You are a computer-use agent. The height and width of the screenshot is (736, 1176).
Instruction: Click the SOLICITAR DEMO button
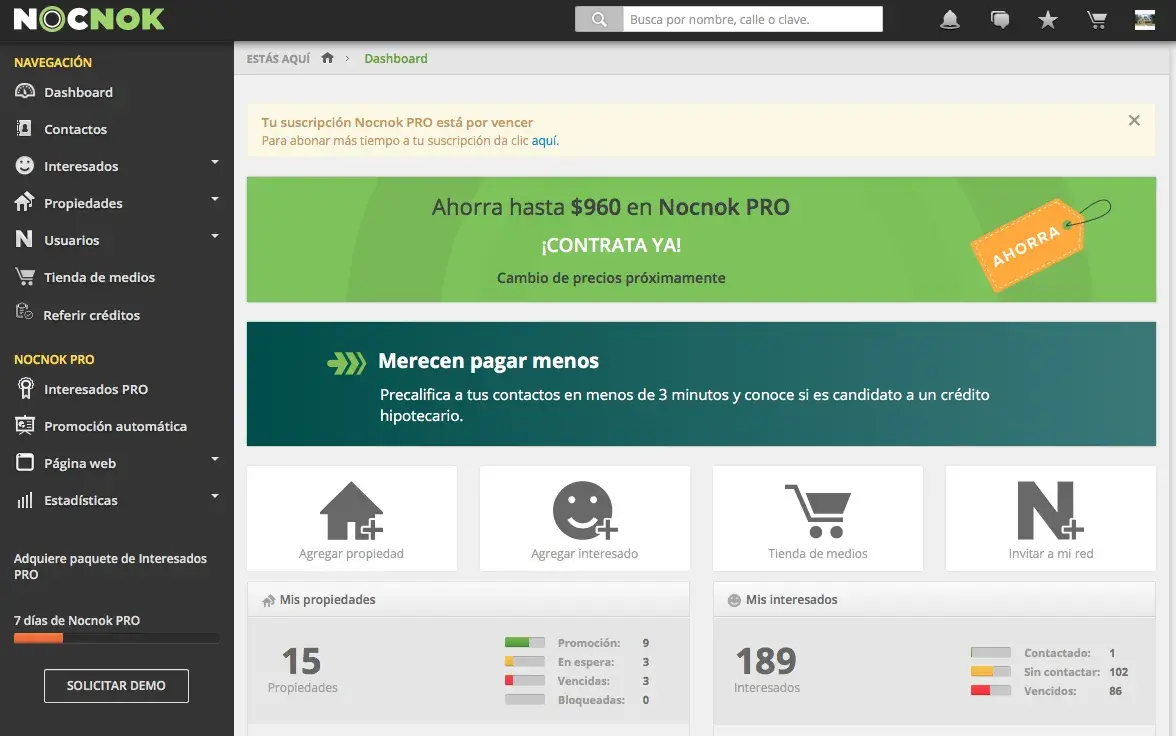point(116,686)
